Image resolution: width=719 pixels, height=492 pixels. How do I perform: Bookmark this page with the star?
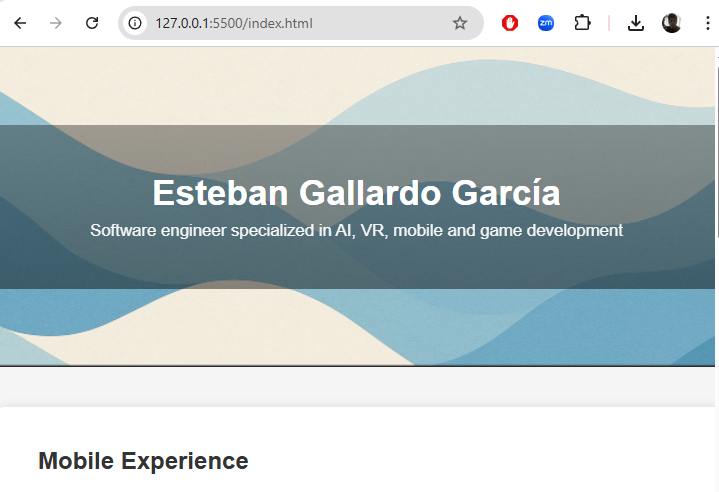[460, 23]
